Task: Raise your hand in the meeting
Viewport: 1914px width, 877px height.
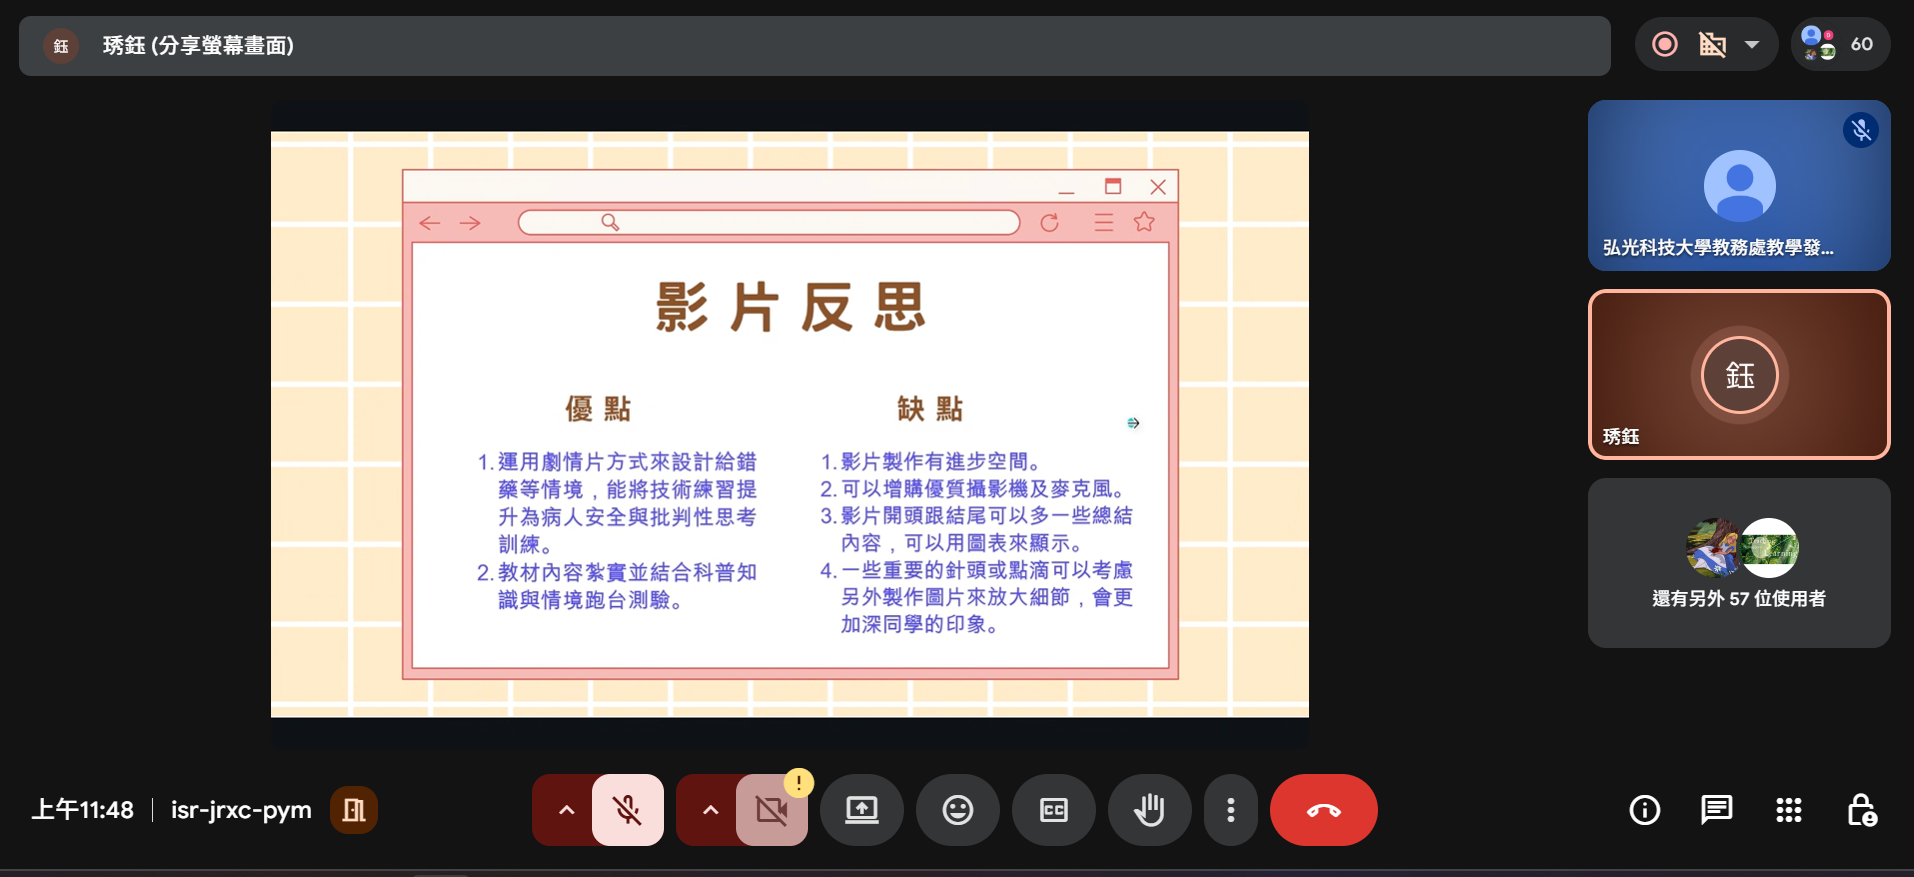Action: click(1149, 810)
